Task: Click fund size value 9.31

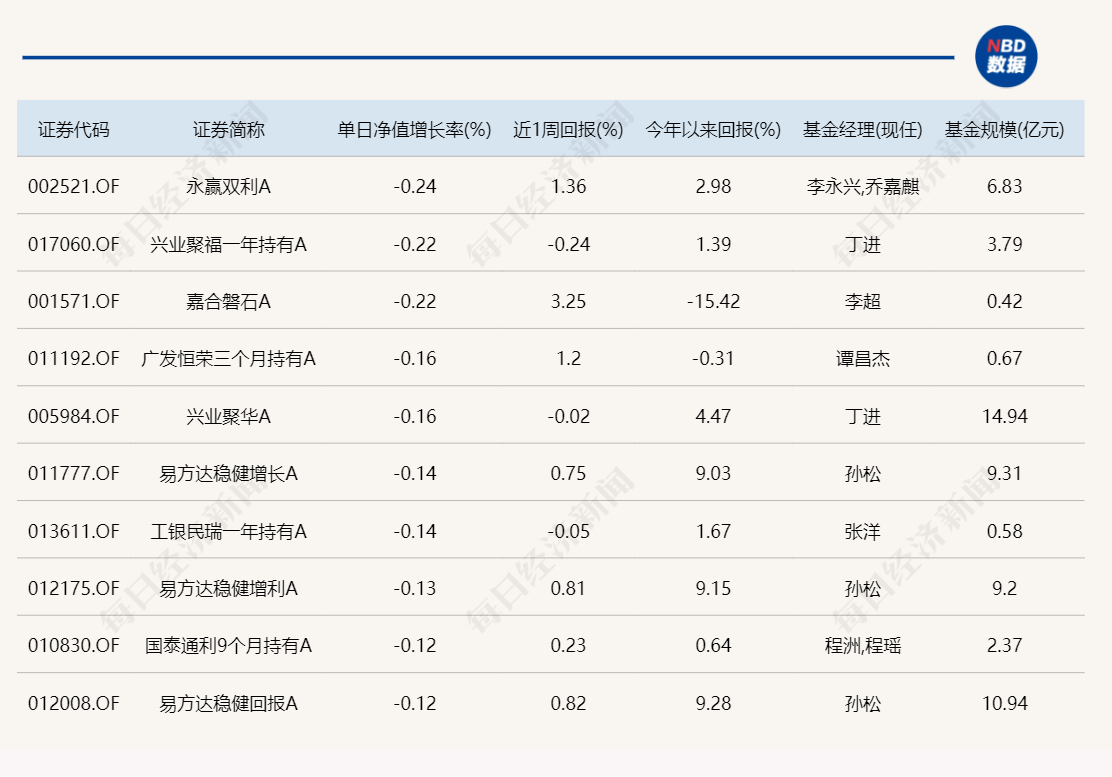Action: click(x=1004, y=474)
